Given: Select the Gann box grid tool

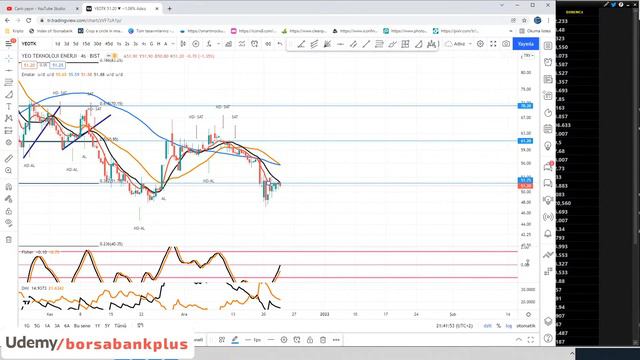Looking at the screenshot, I should point(405,44).
